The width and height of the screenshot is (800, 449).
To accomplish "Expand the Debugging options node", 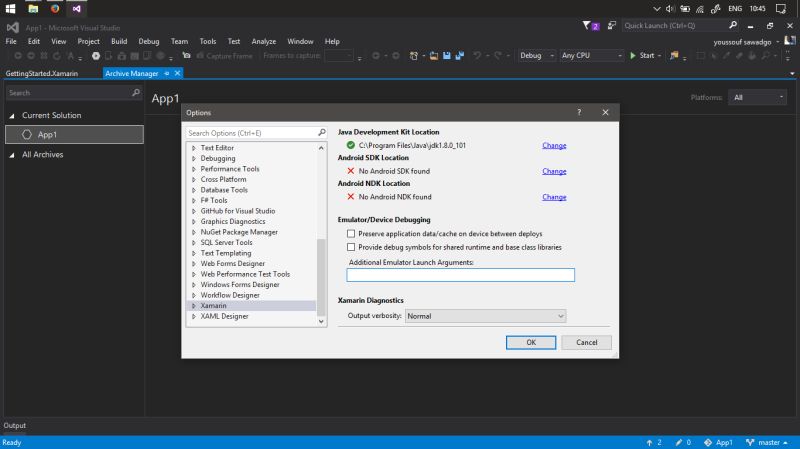I will click(194, 159).
